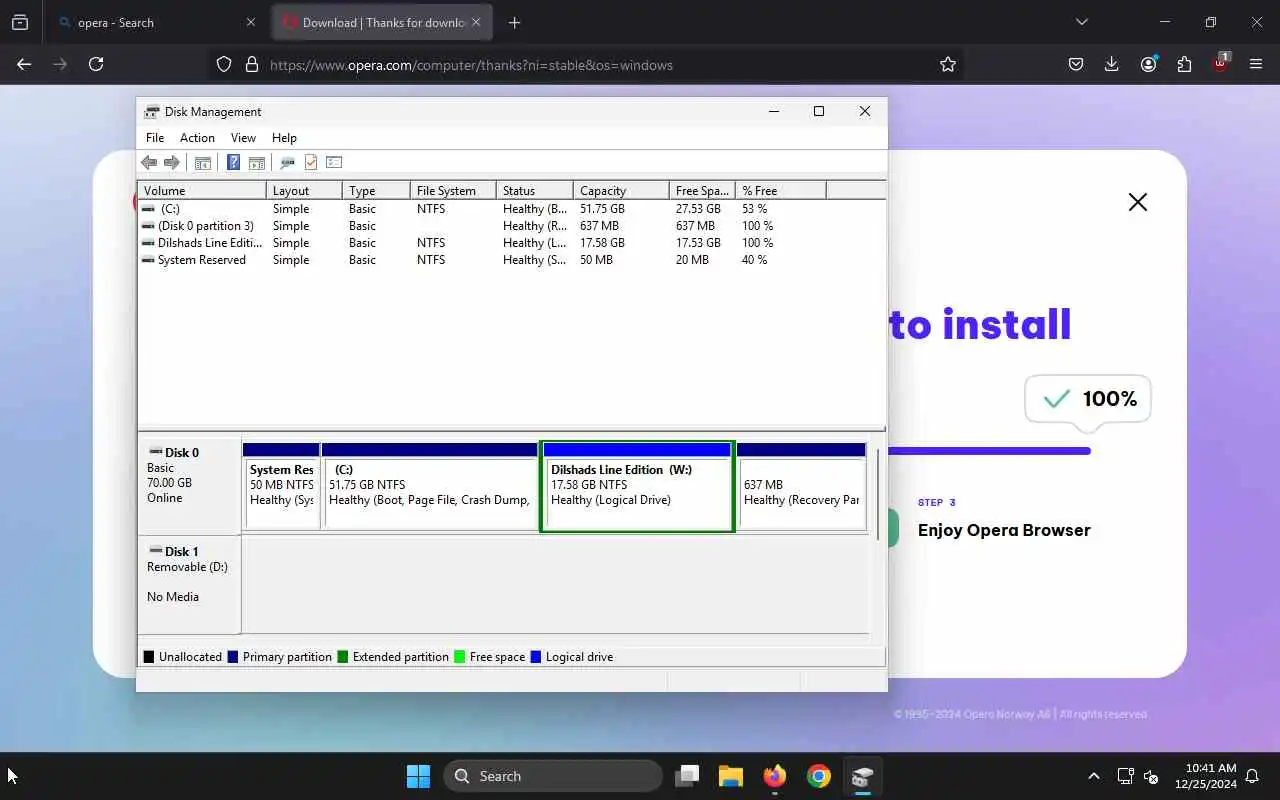Click the 27.53 GB free space cell

tap(698, 209)
